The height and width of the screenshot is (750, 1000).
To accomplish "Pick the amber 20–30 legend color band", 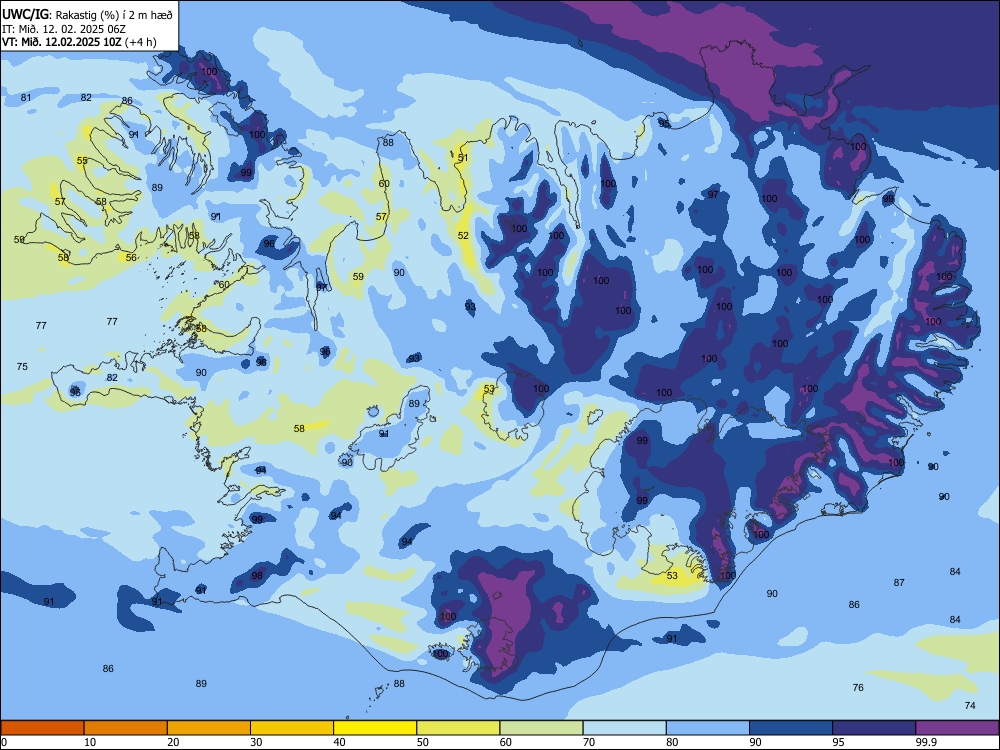I will tap(209, 728).
